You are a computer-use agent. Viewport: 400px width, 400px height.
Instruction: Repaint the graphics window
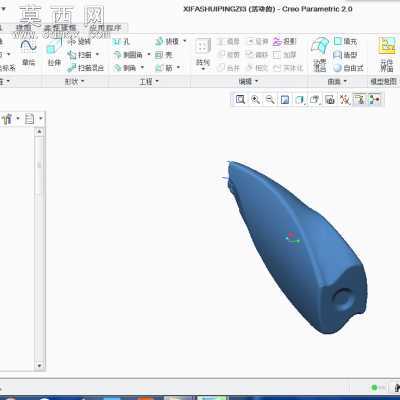pos(285,99)
